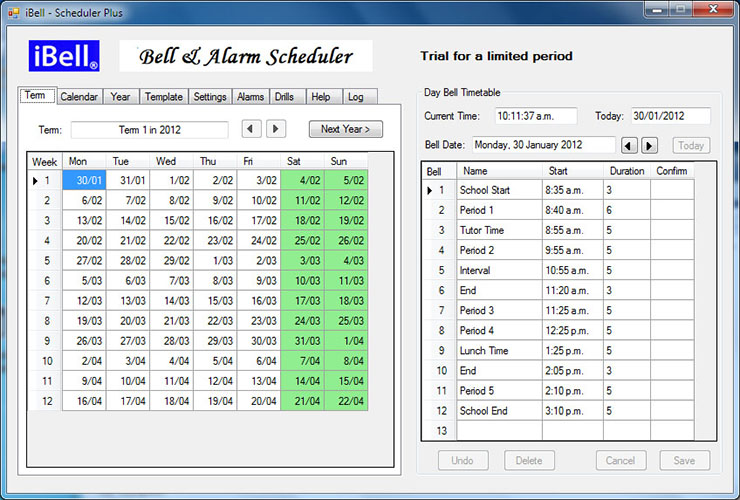740x500 pixels.
Task: Switch to the Alarms tab
Action: (251, 97)
